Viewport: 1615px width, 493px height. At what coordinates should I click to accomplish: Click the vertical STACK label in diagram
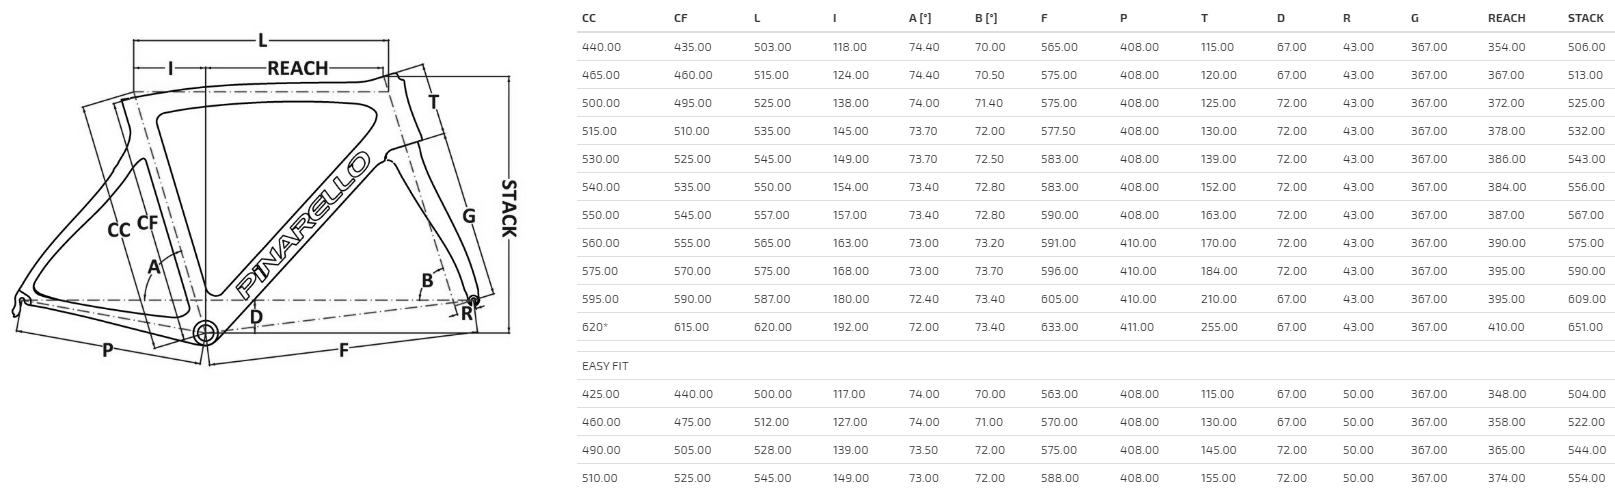(508, 208)
